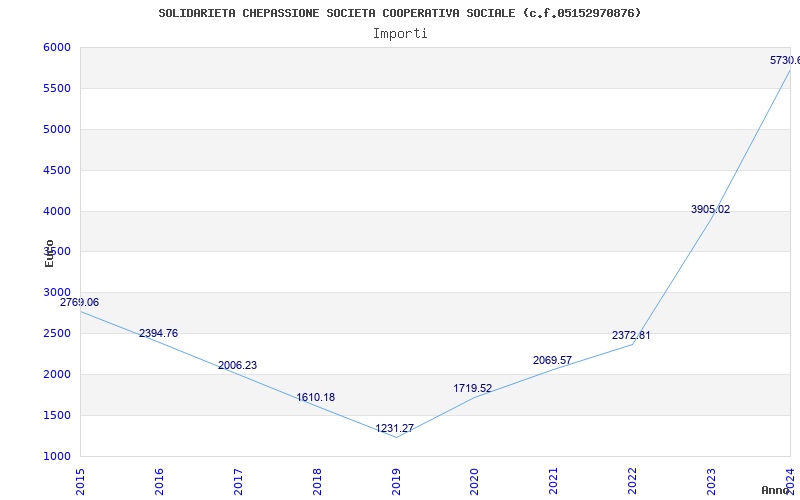The width and height of the screenshot is (800, 500).
Task: Click the 2394.76 data label
Action: [159, 333]
